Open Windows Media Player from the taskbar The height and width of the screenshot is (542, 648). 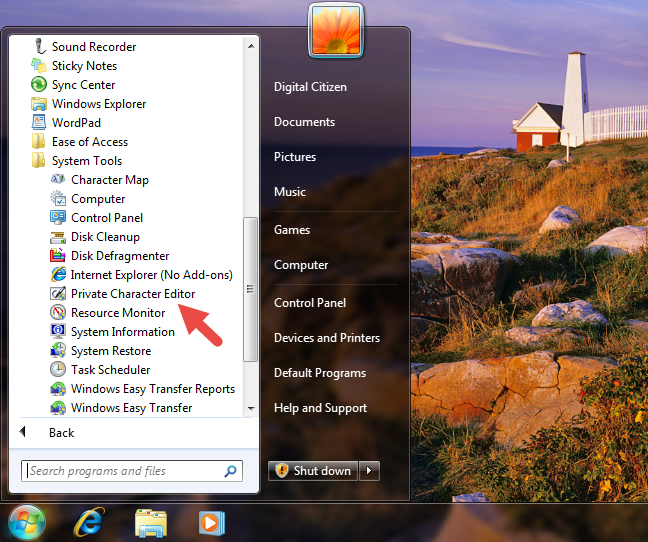pyautogui.click(x=212, y=523)
